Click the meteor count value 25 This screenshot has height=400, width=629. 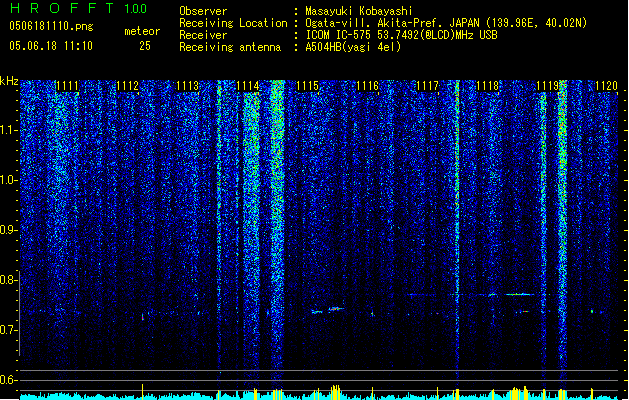(145, 46)
